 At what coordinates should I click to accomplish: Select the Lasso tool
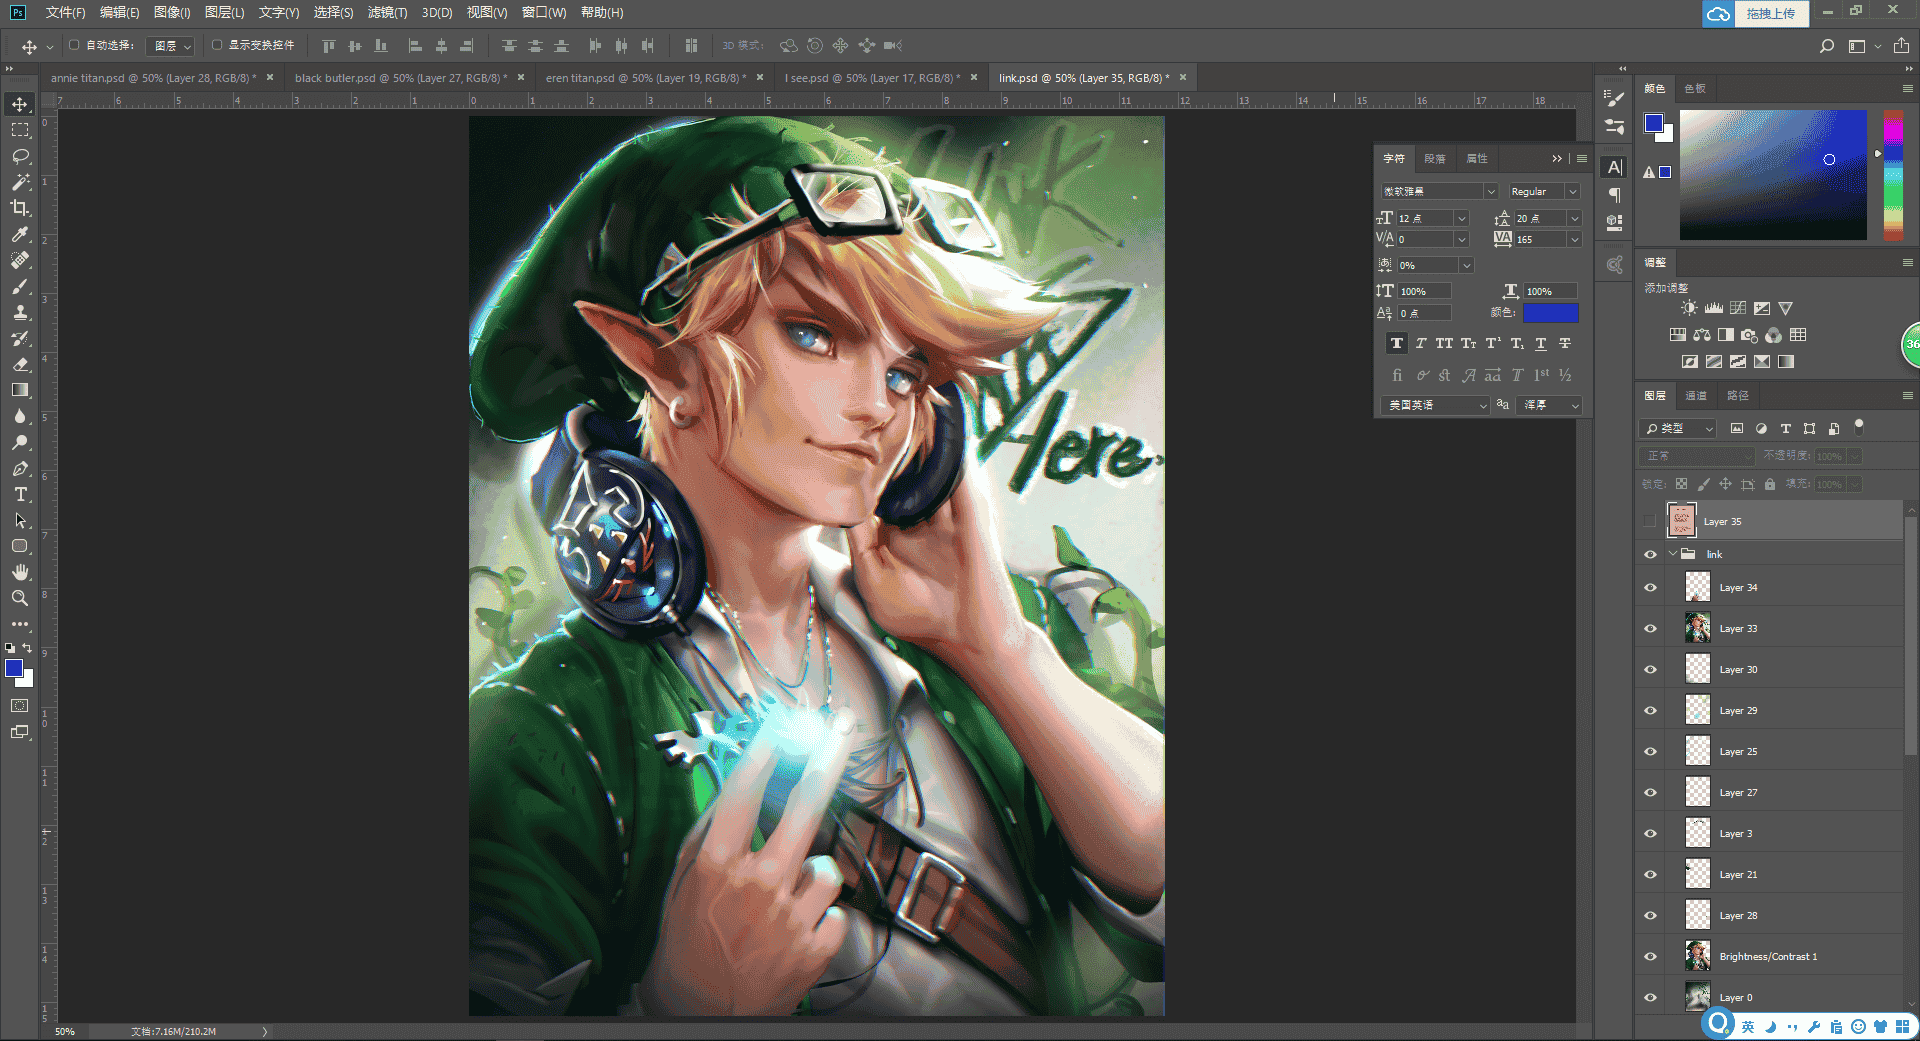[x=20, y=156]
